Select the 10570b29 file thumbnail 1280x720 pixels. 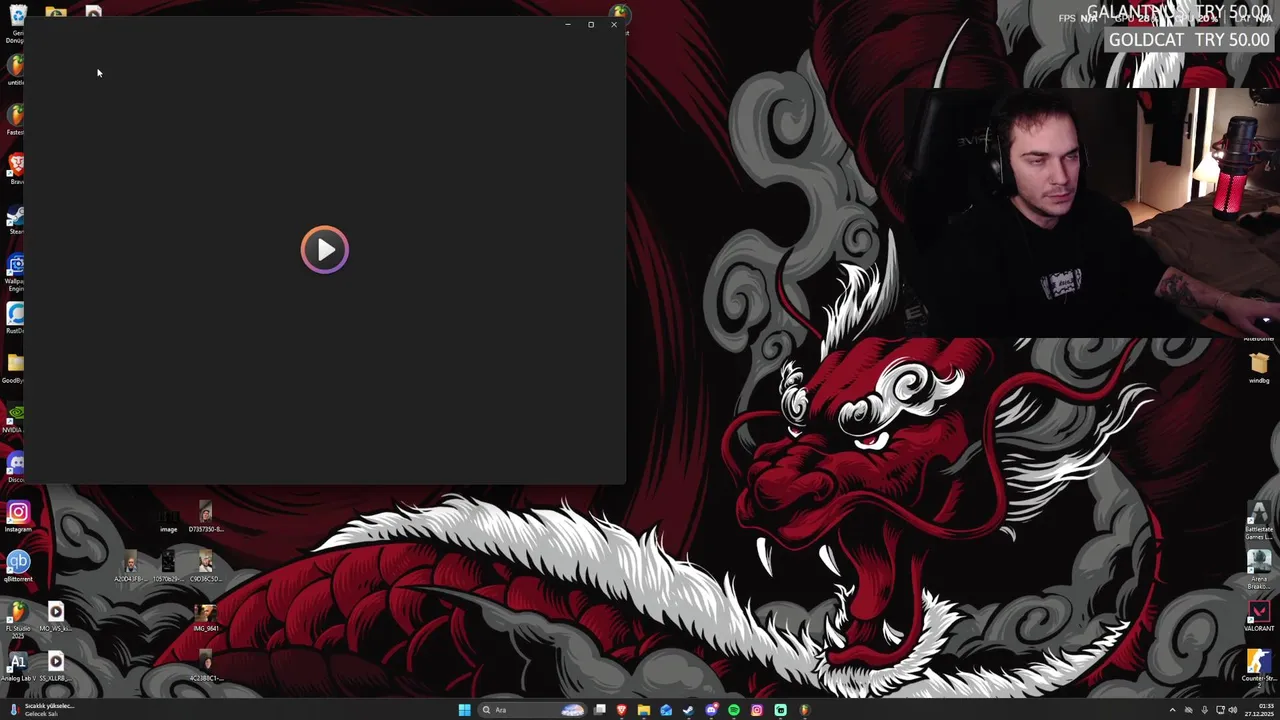168,567
